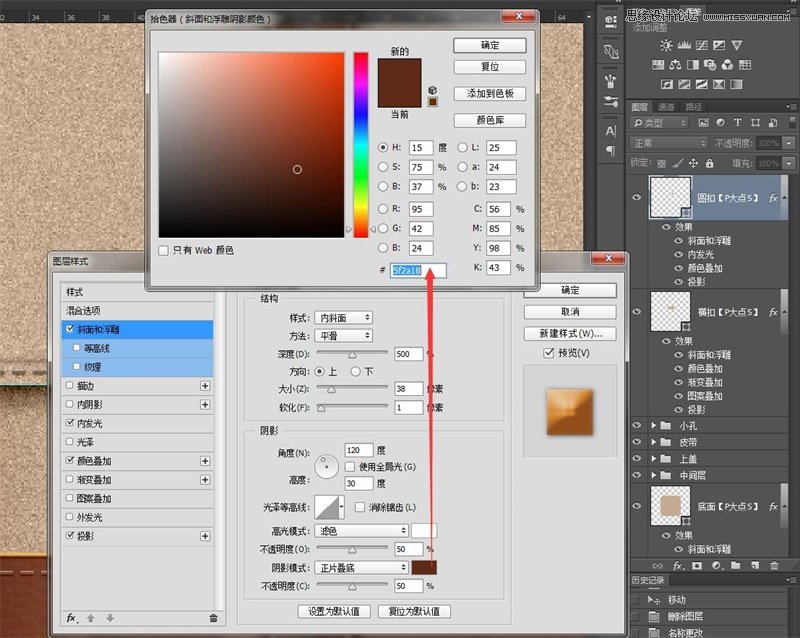Switch to the 通道 tab
Image resolution: width=800 pixels, height=638 pixels.
(x=666, y=107)
